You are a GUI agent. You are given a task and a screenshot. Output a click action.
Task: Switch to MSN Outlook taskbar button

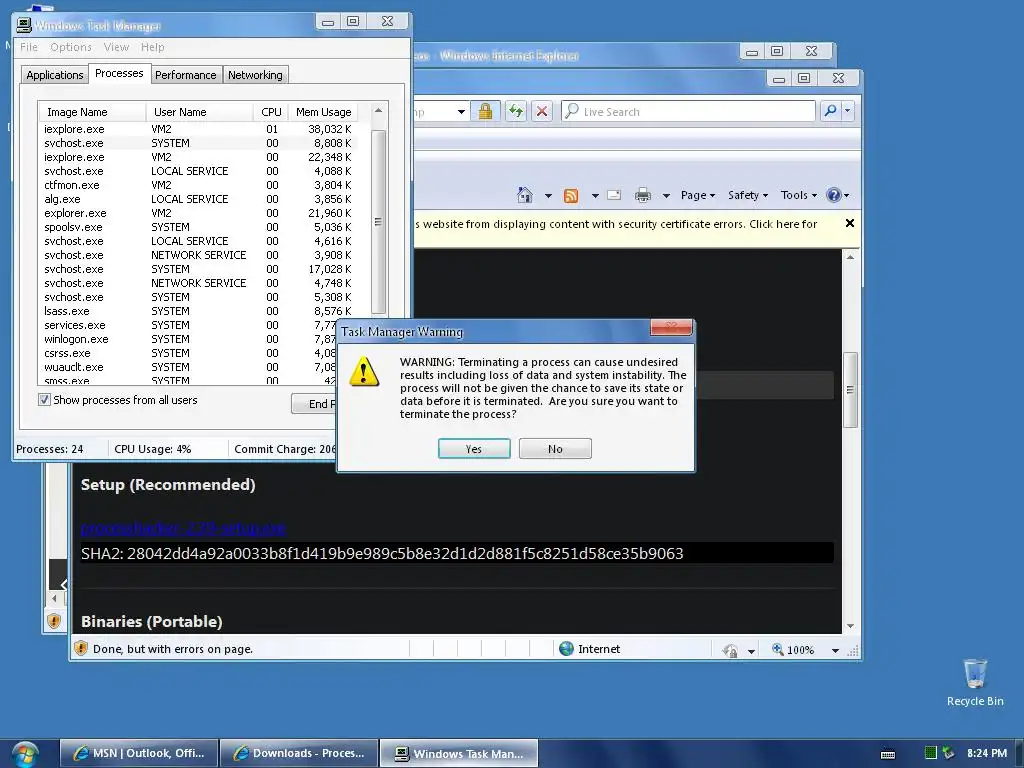(x=139, y=754)
